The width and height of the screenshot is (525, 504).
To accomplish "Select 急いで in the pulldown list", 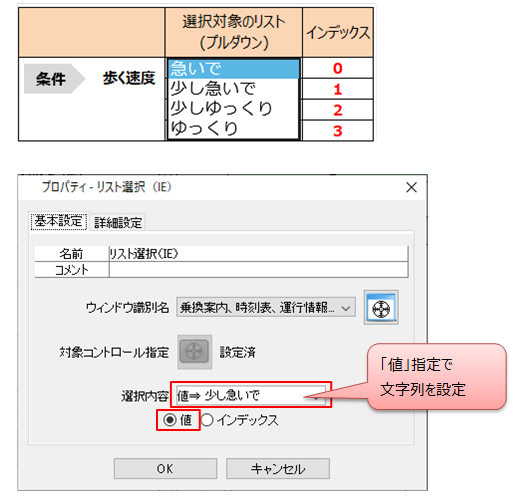I will [x=233, y=69].
